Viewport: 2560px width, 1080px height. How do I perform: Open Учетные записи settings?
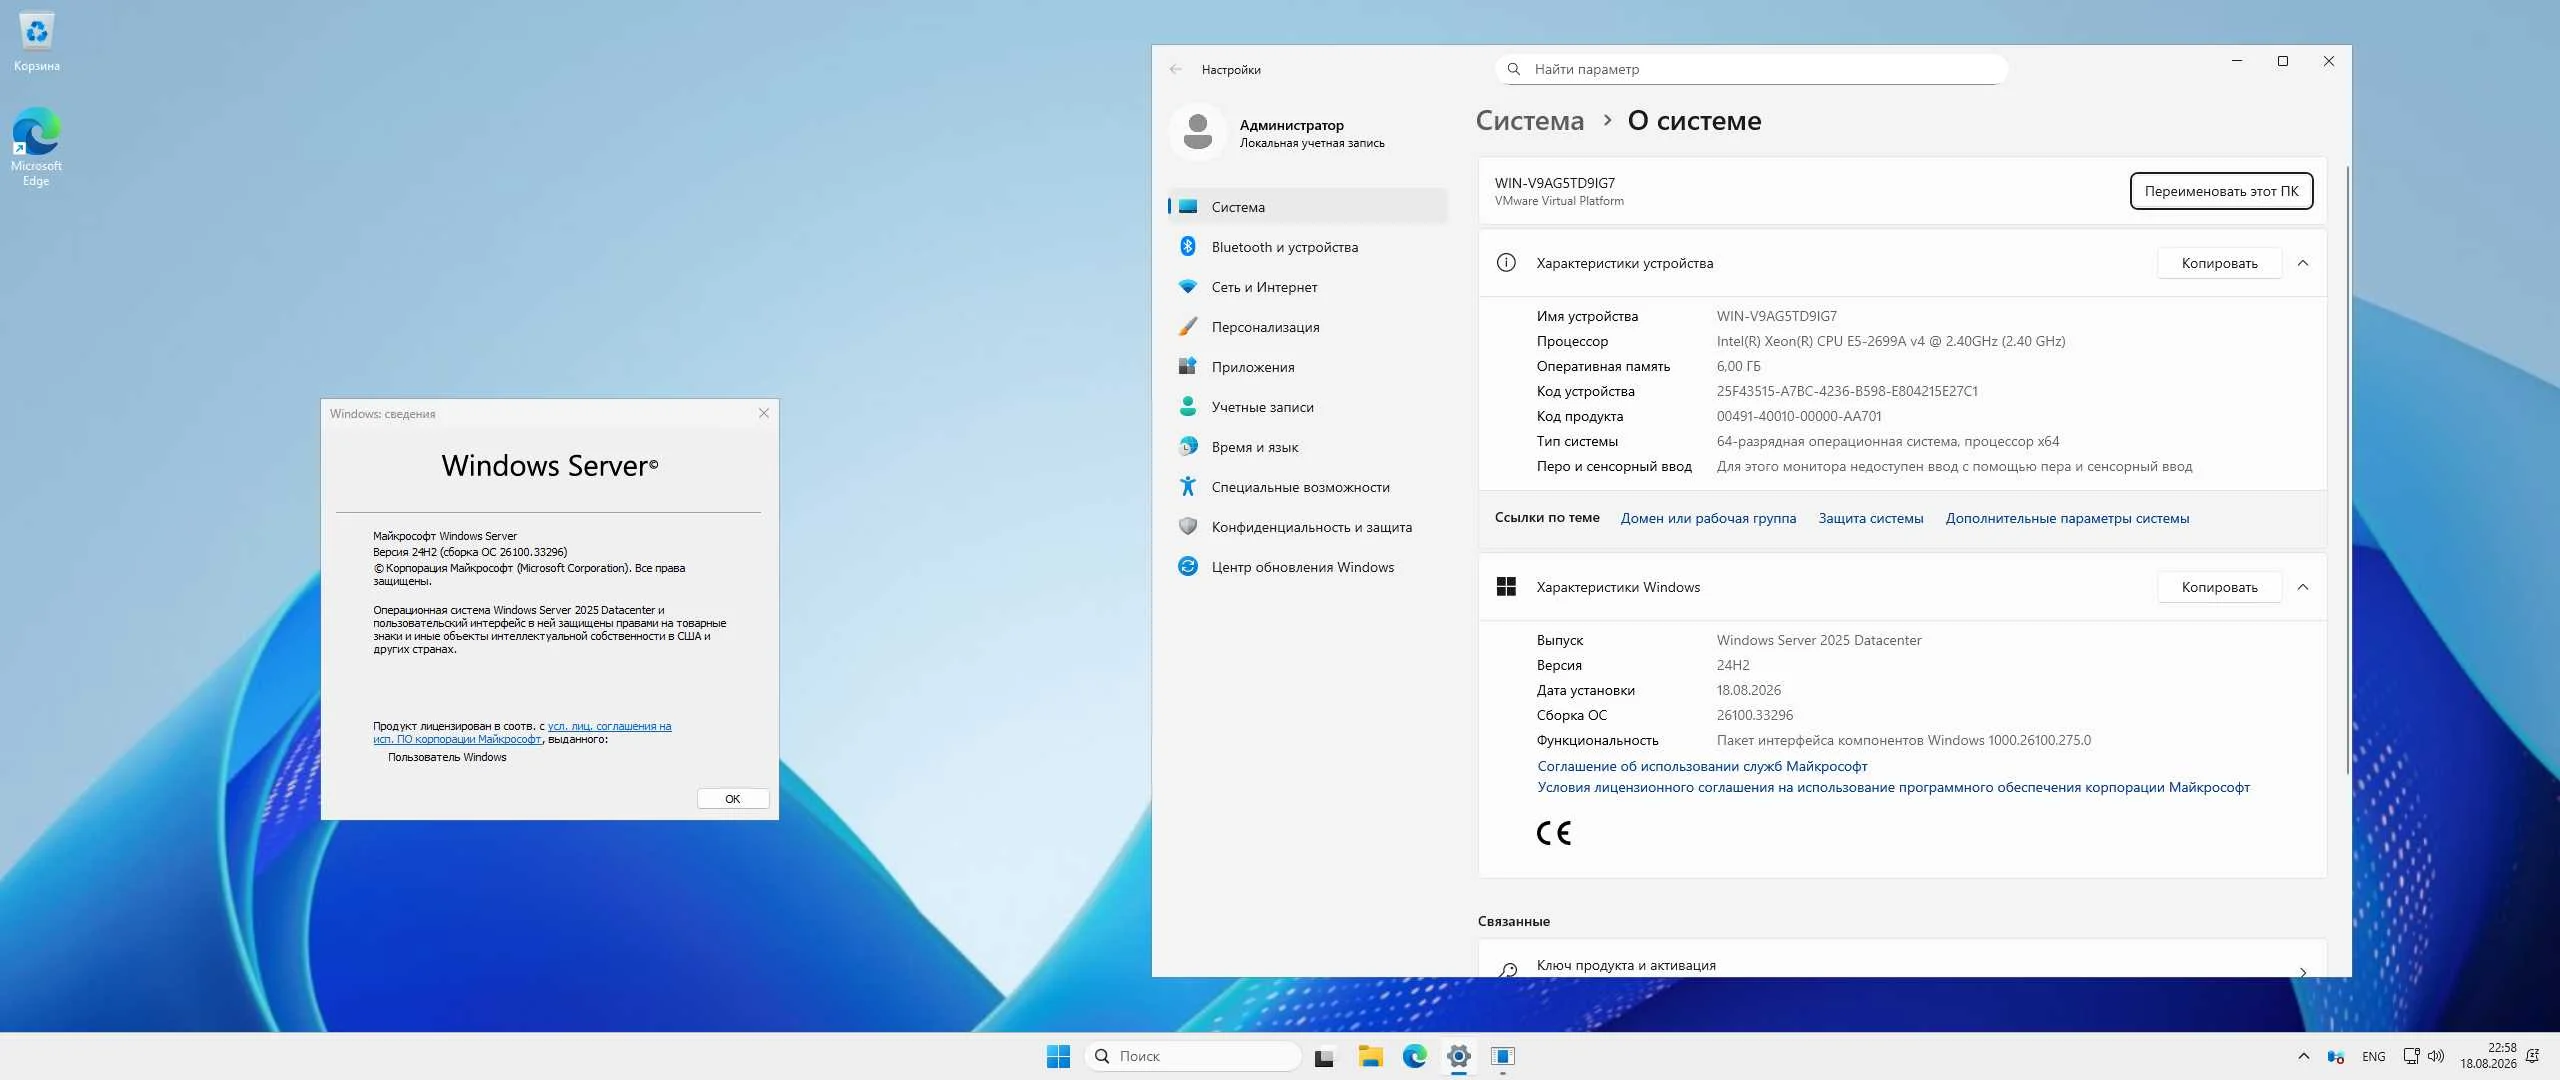click(x=1308, y=407)
